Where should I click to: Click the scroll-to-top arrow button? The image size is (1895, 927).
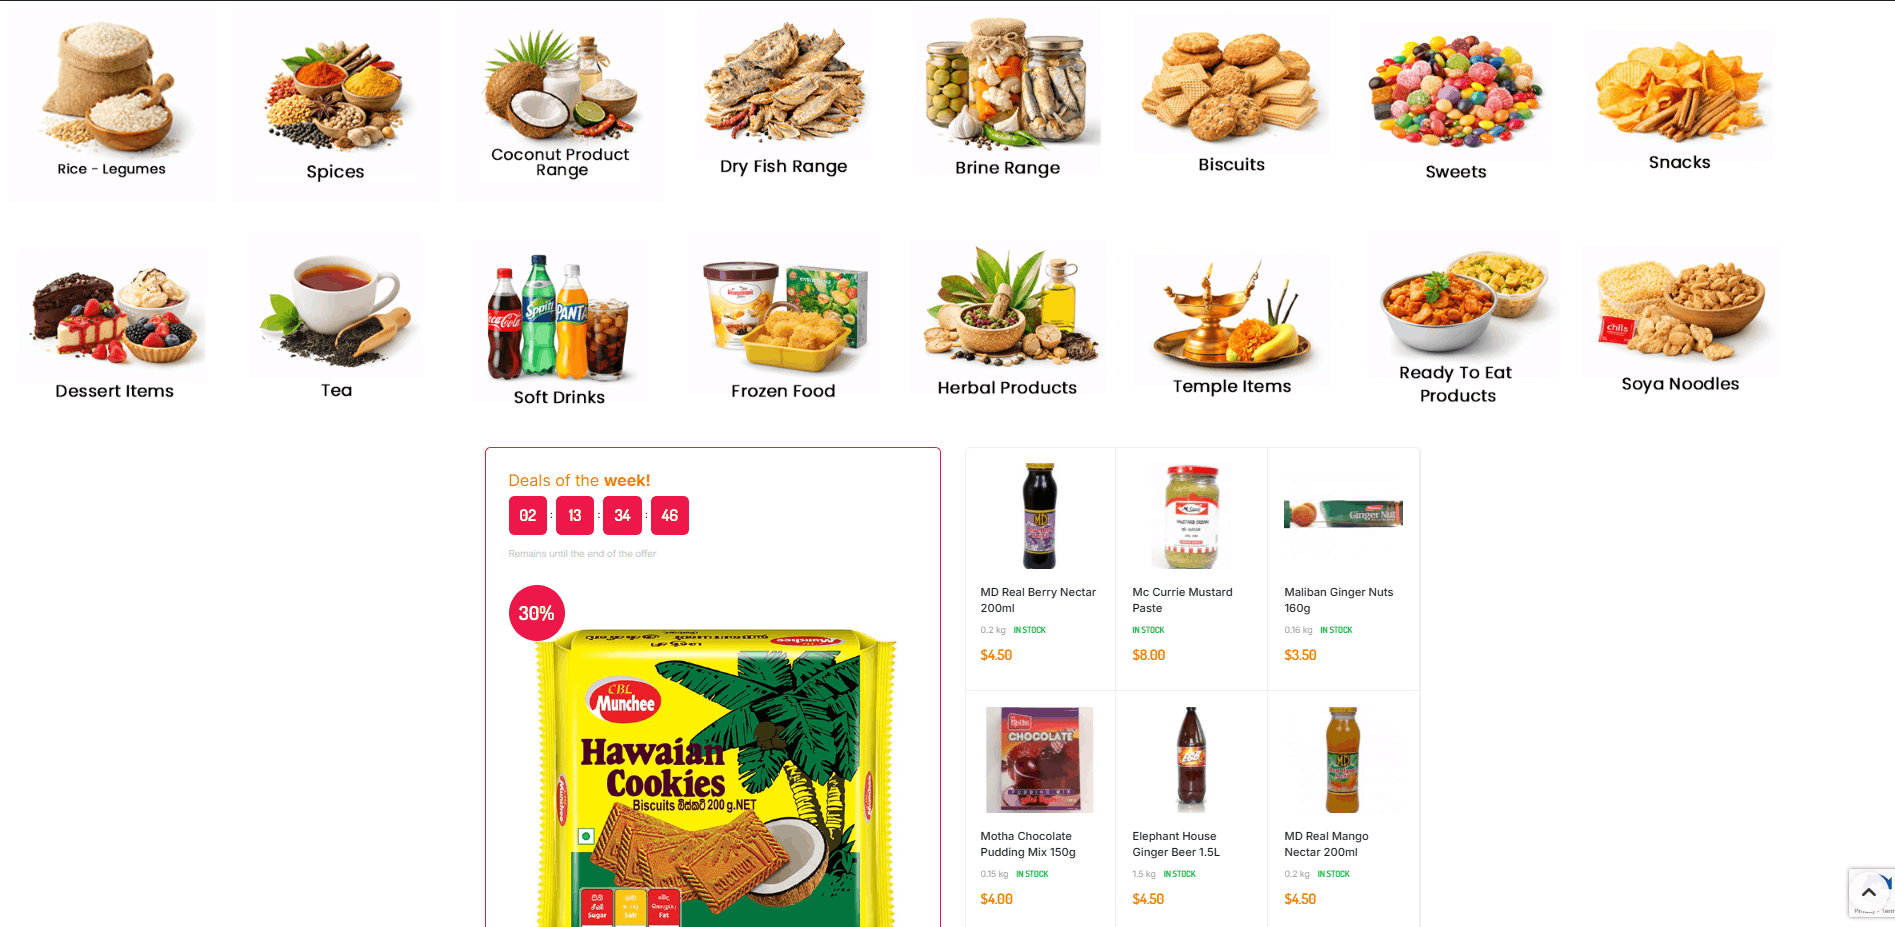pos(1868,892)
